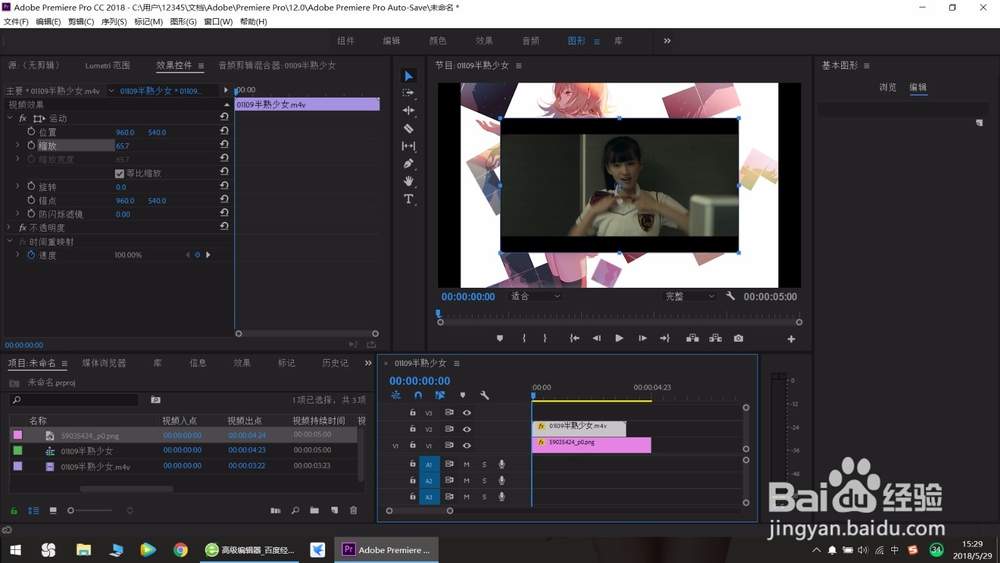Viewport: 1000px width, 563px height.
Task: Open the Window menu
Action: click(x=218, y=22)
